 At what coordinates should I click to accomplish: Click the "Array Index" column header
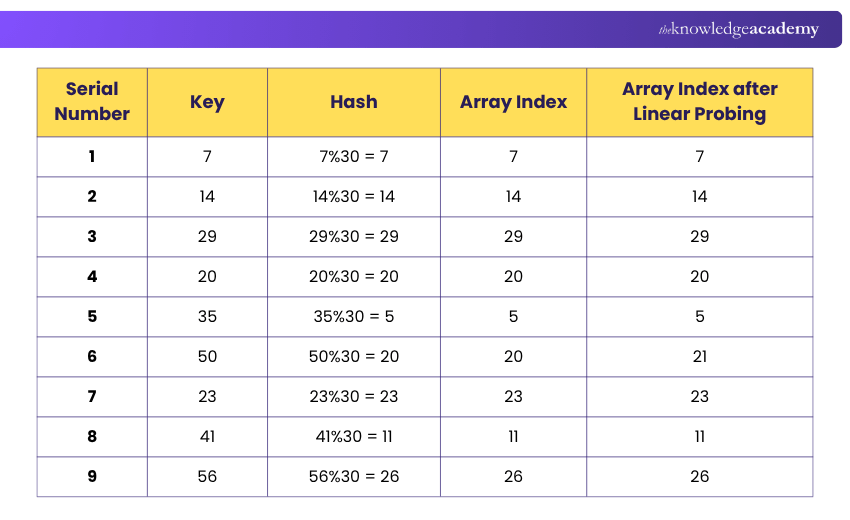[x=513, y=102]
